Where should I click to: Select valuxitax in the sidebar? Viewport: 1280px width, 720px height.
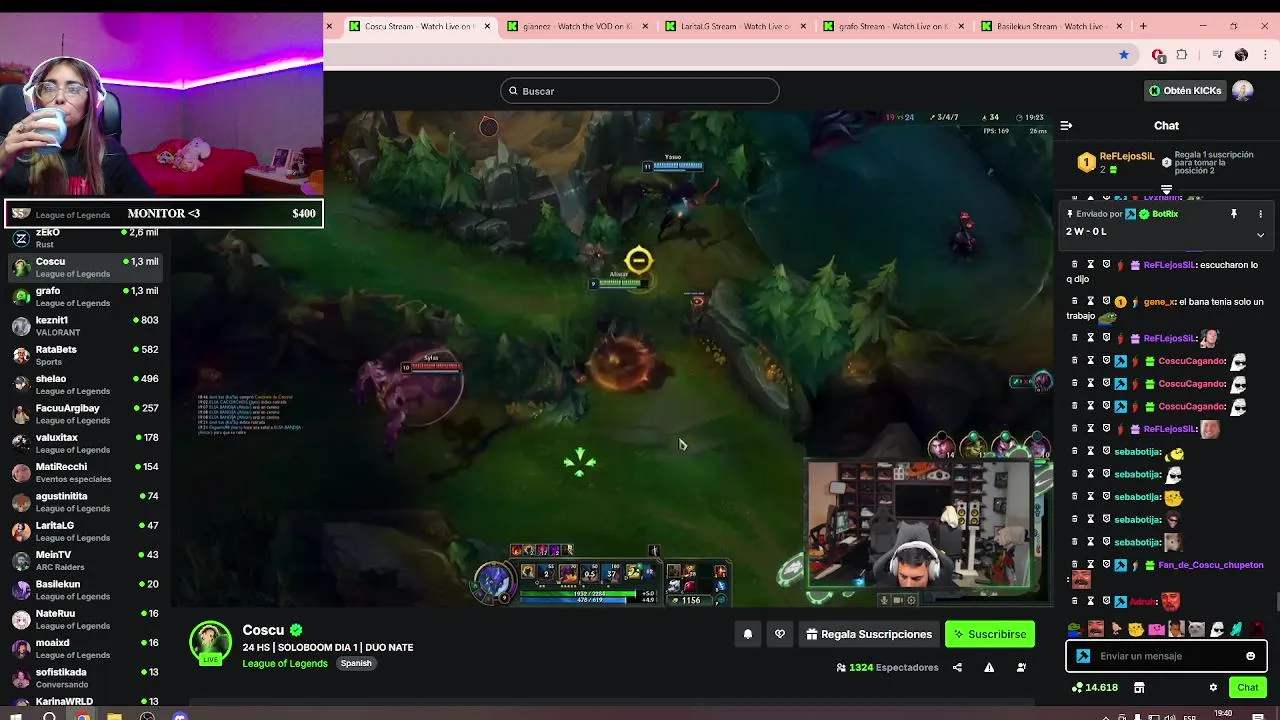85,443
